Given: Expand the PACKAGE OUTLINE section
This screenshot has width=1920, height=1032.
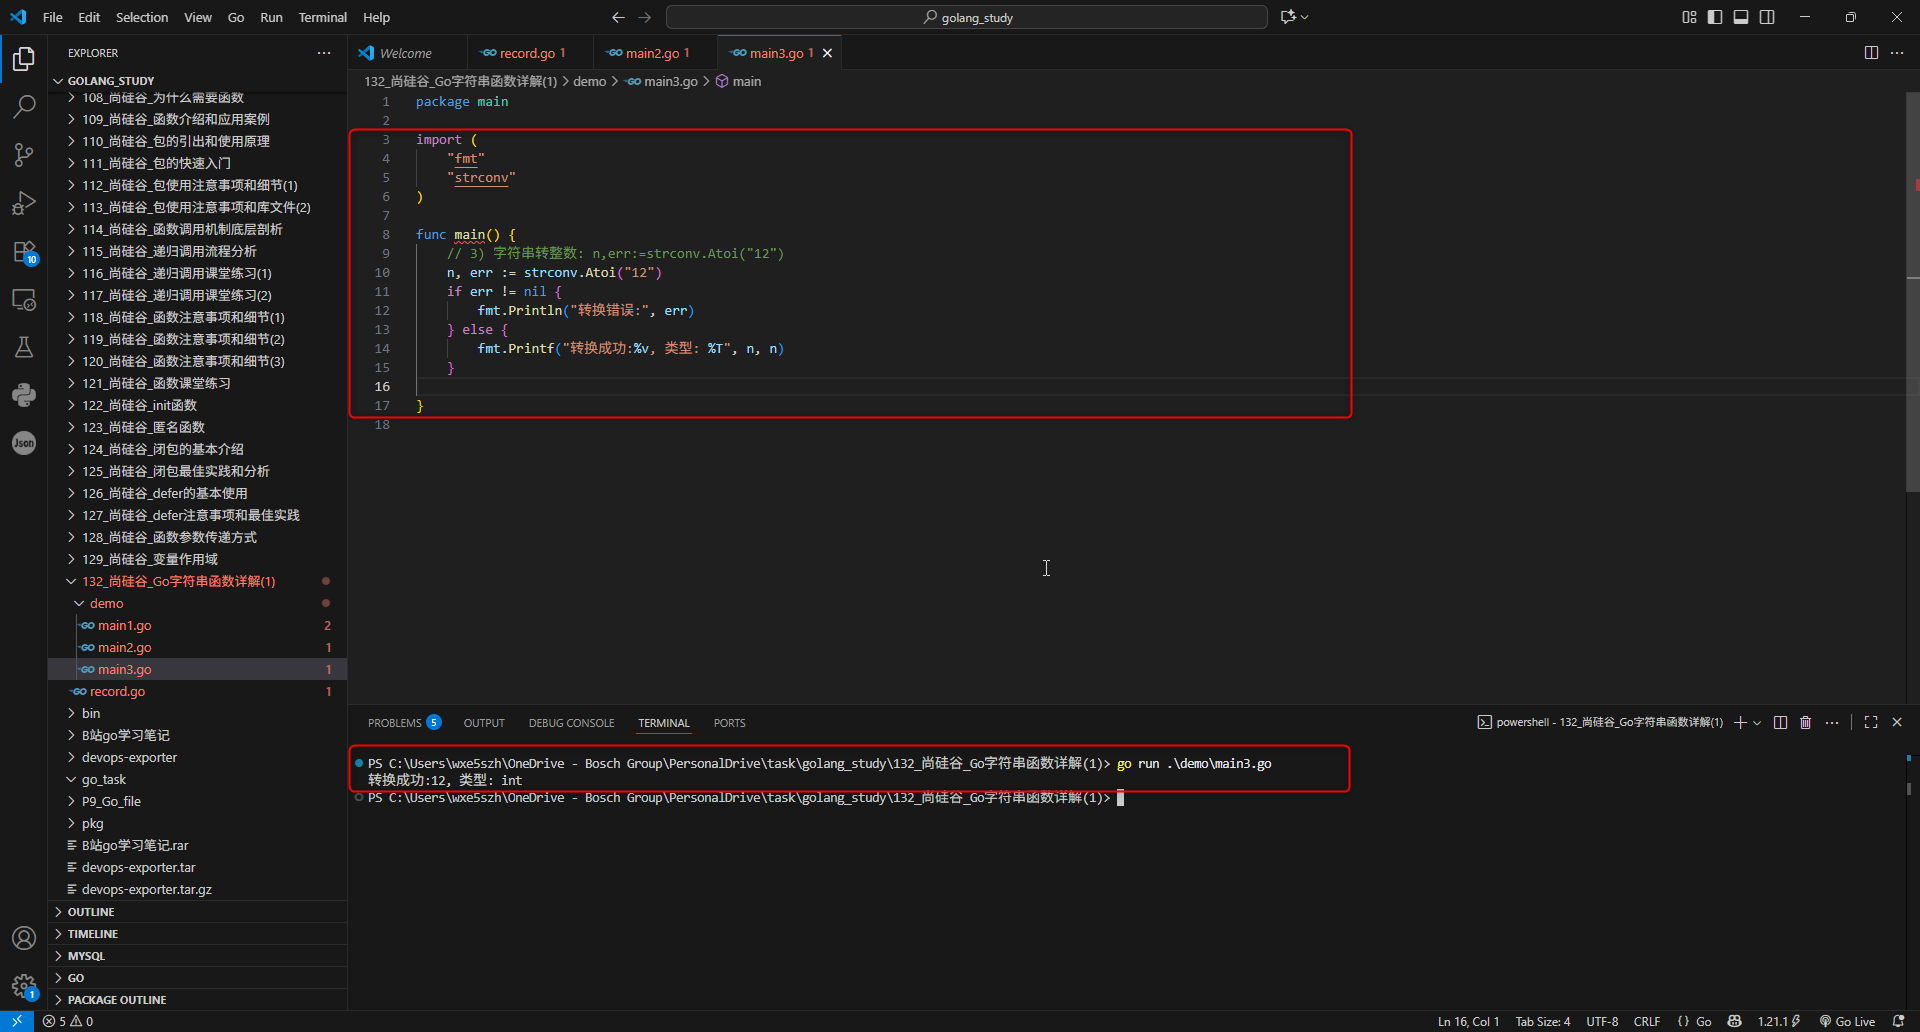Looking at the screenshot, I should [198, 1000].
